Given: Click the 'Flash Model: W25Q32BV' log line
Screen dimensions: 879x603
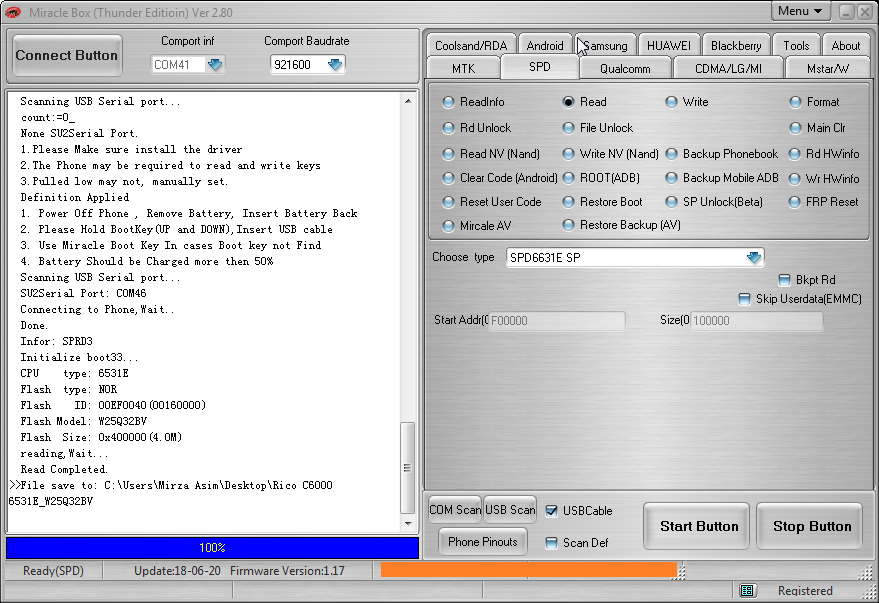Looking at the screenshot, I should (x=84, y=421).
